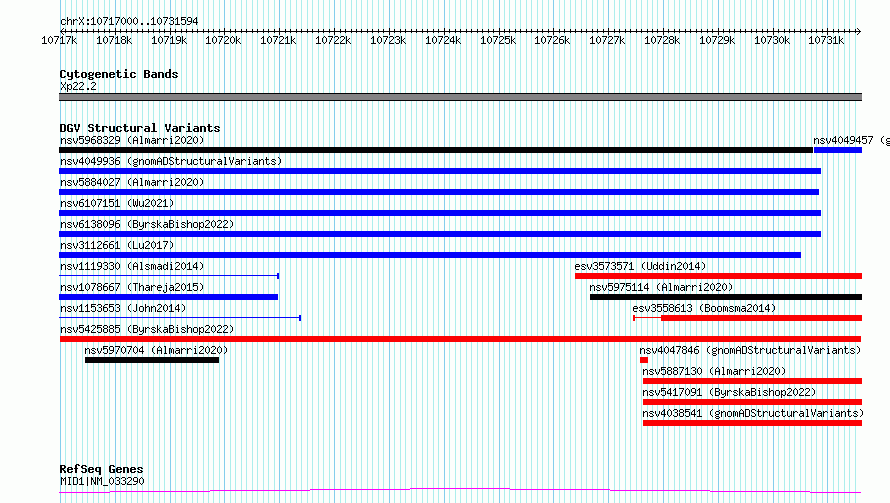Click nsv5425885 (ByrskaBishop2022) label

pos(147,329)
